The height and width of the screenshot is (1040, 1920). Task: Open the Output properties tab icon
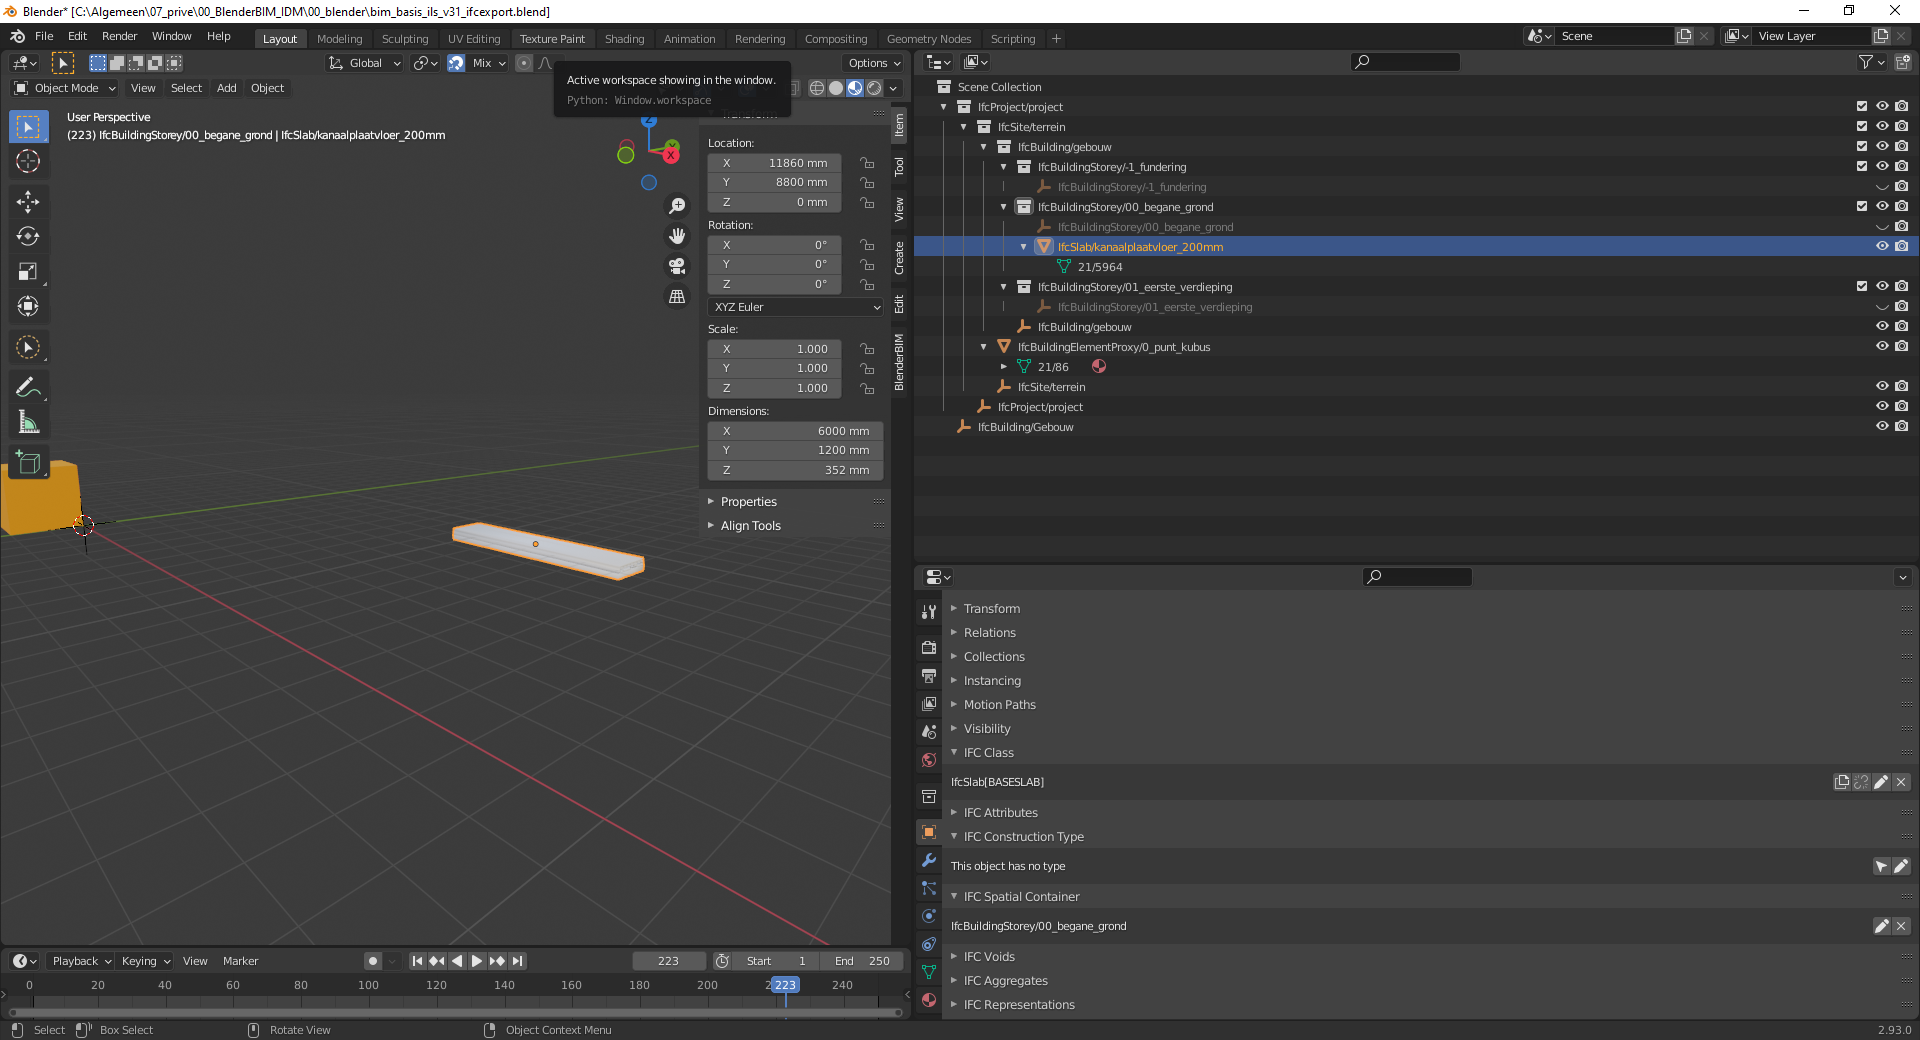click(929, 676)
